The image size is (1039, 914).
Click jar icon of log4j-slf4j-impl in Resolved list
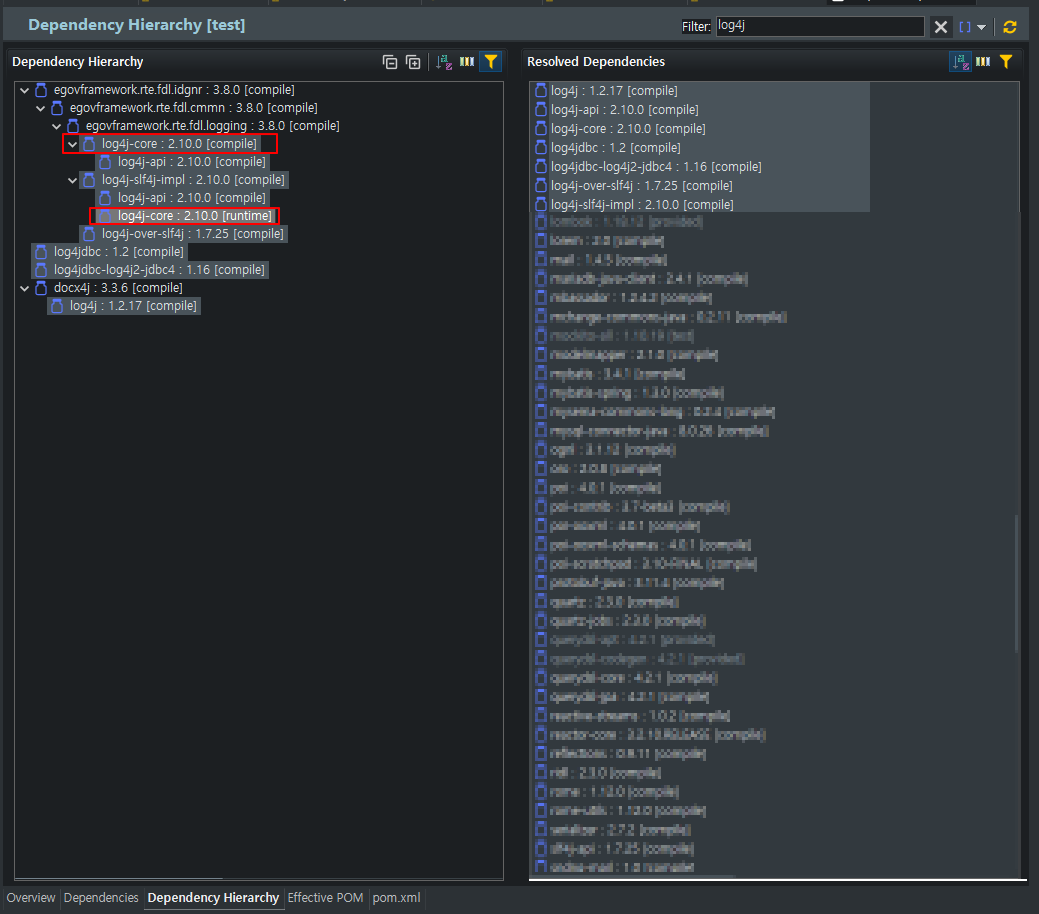tap(541, 205)
